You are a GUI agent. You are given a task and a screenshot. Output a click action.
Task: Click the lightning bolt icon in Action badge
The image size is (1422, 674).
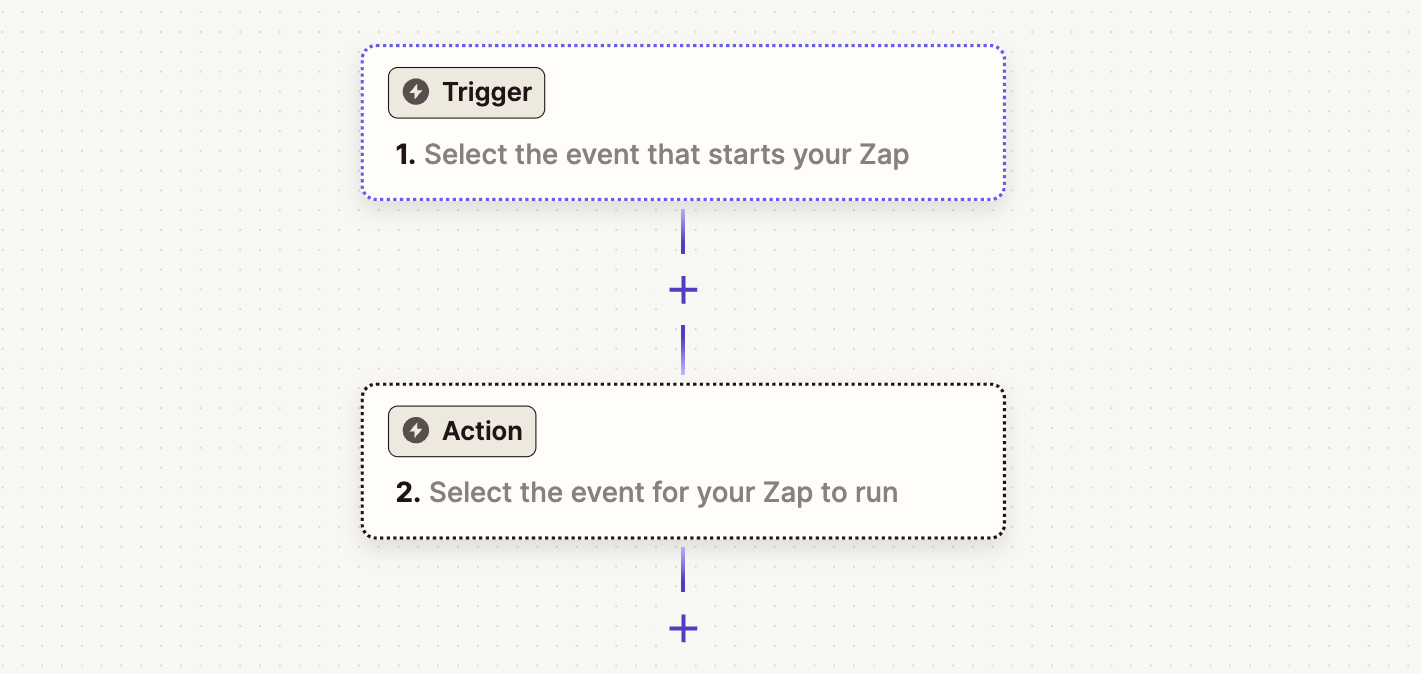click(415, 431)
